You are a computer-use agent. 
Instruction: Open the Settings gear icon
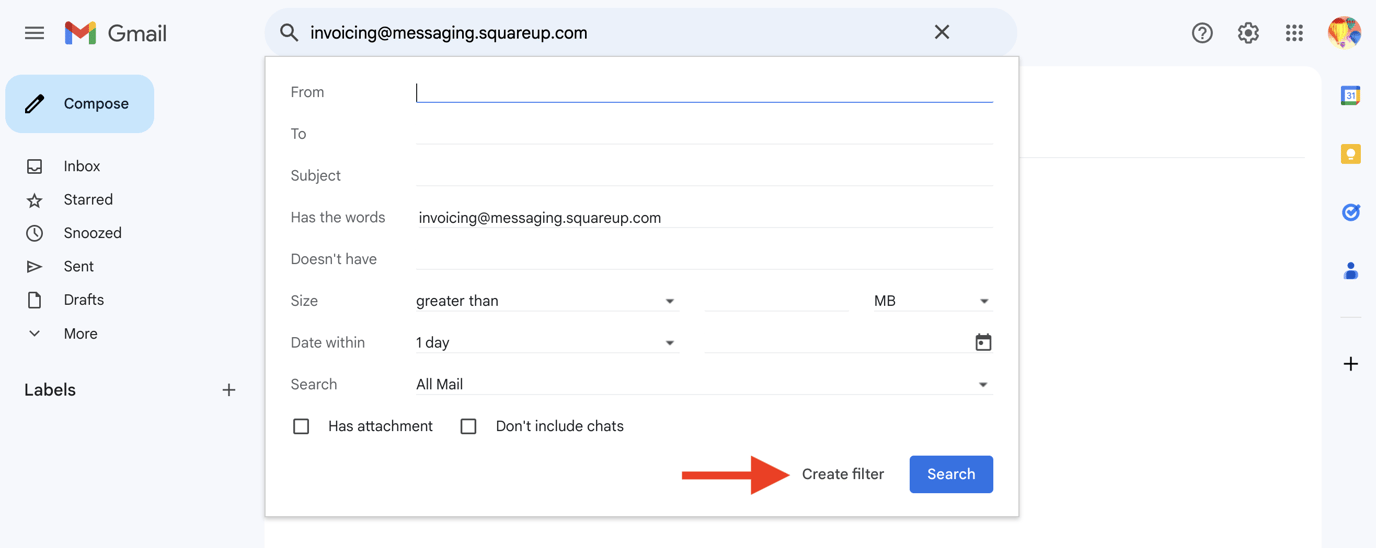(x=1248, y=33)
